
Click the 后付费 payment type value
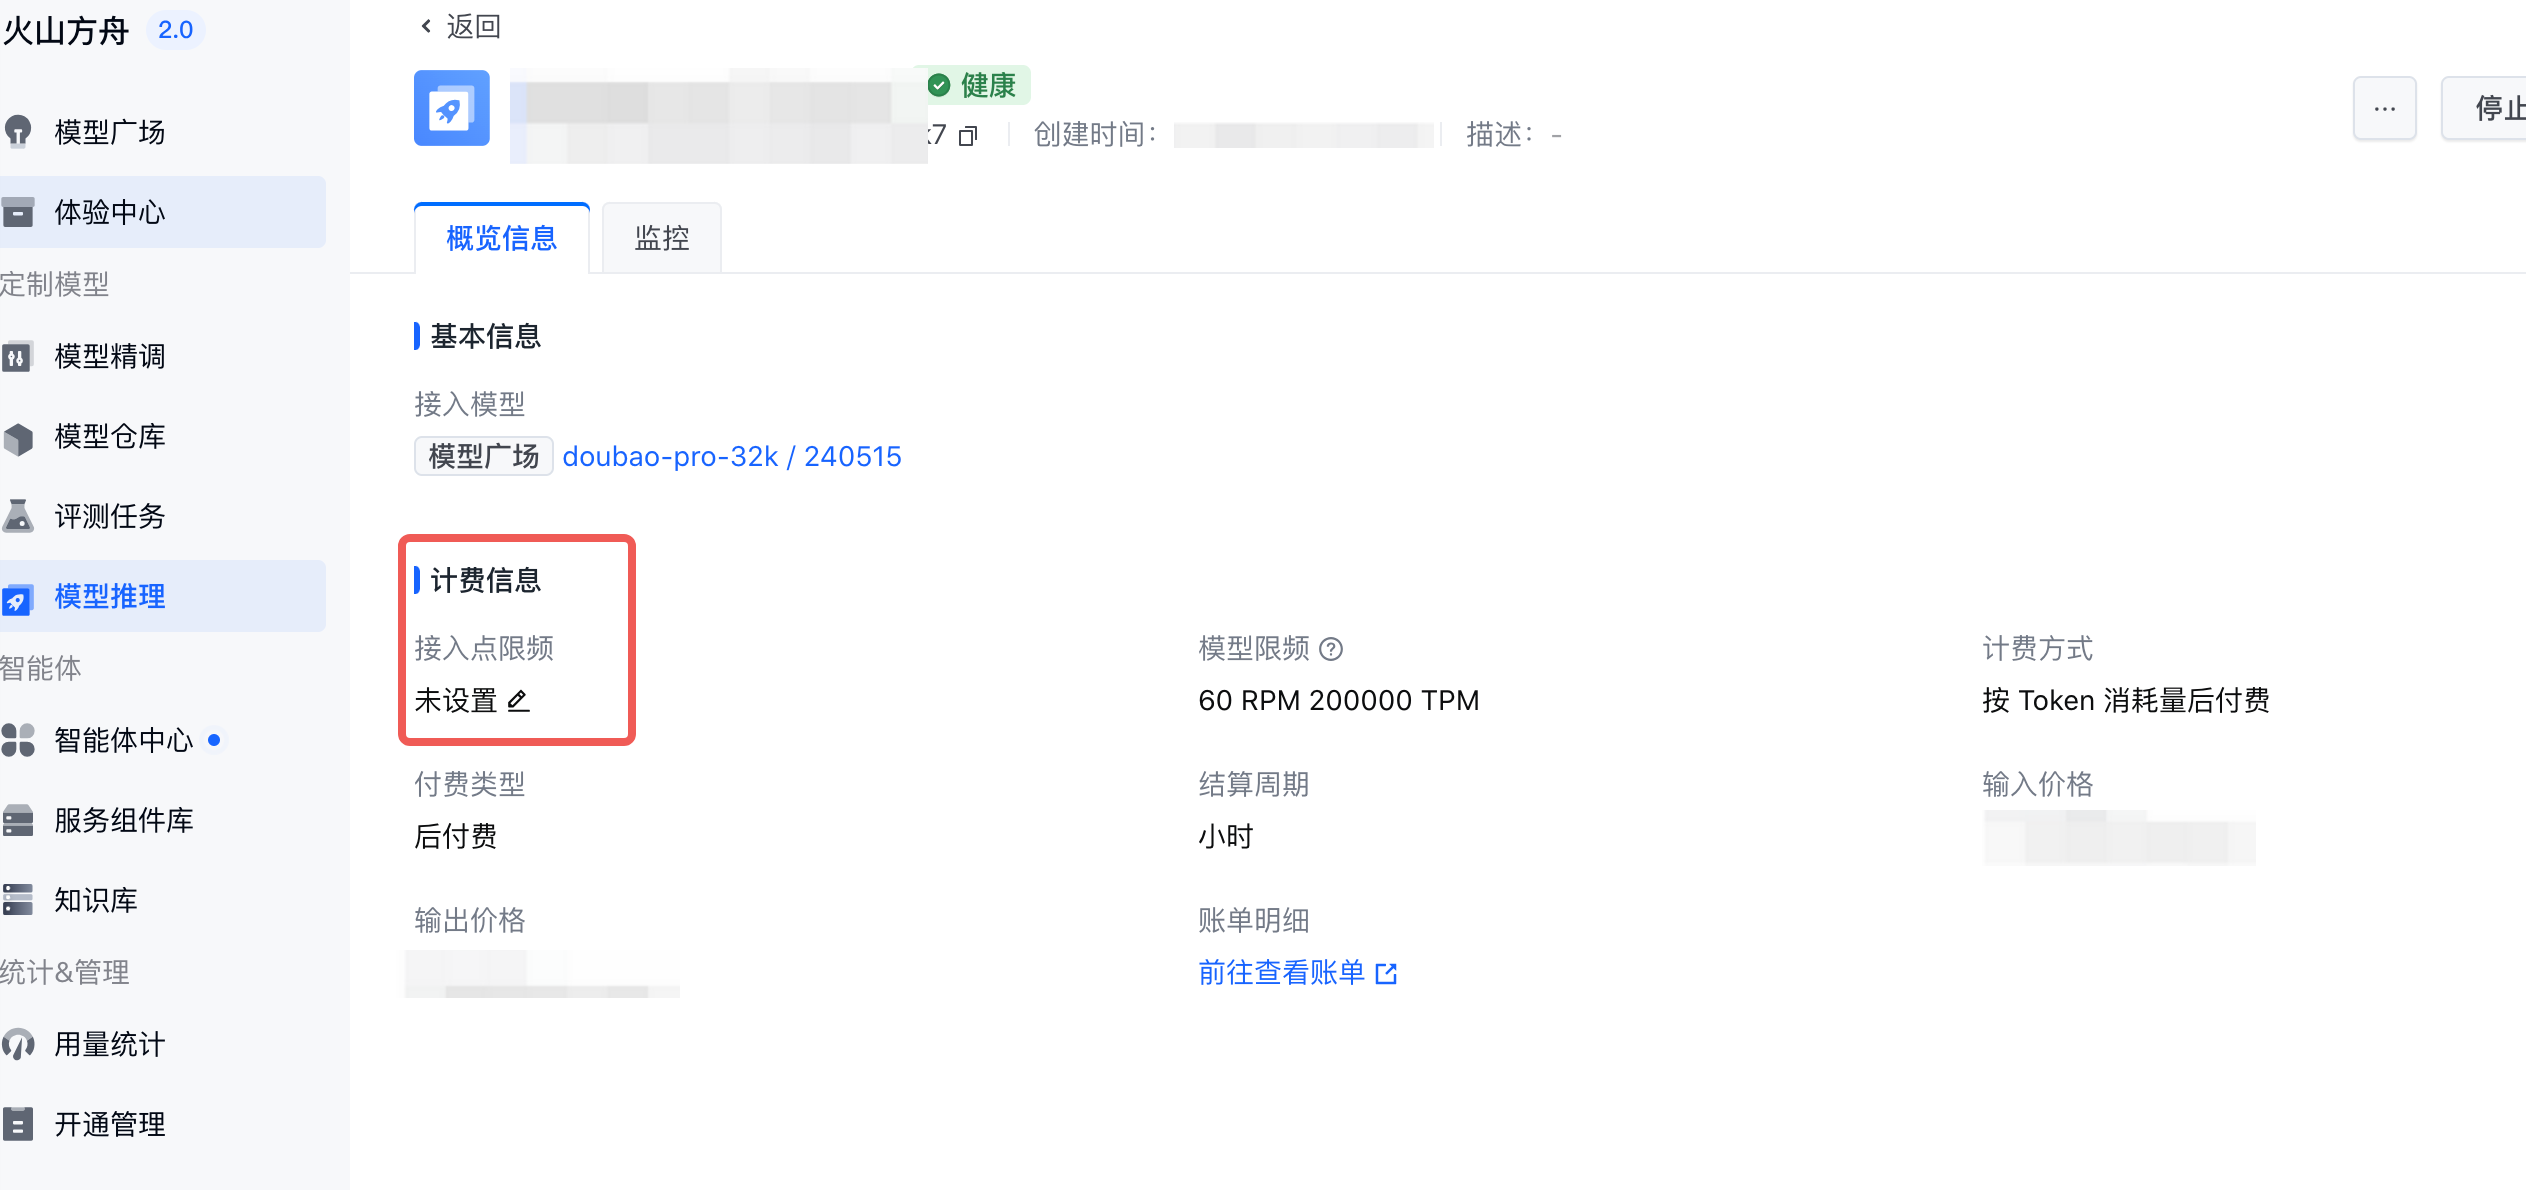456,837
